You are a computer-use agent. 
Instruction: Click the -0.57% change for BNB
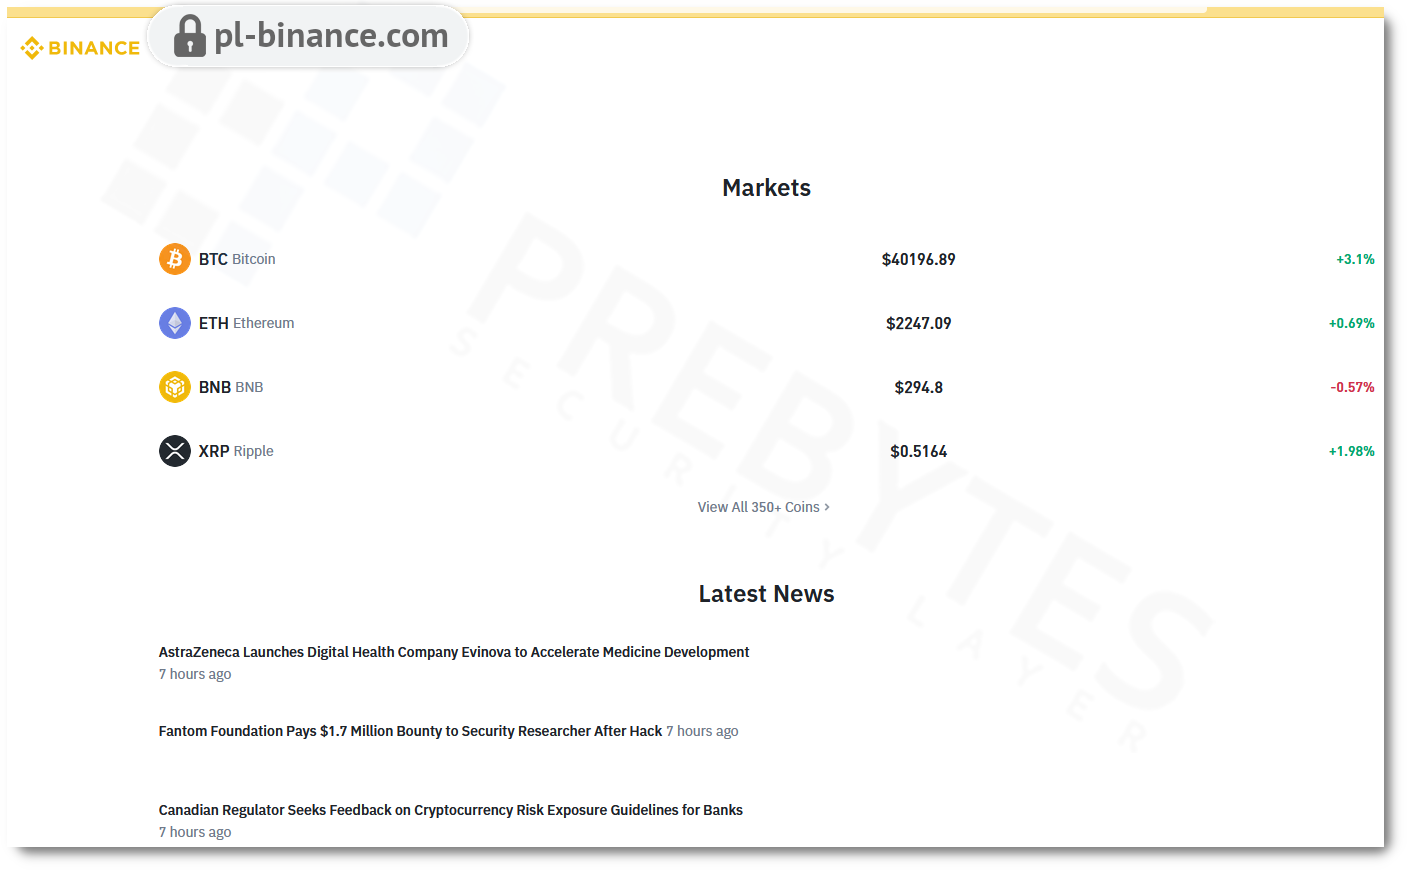click(1352, 387)
